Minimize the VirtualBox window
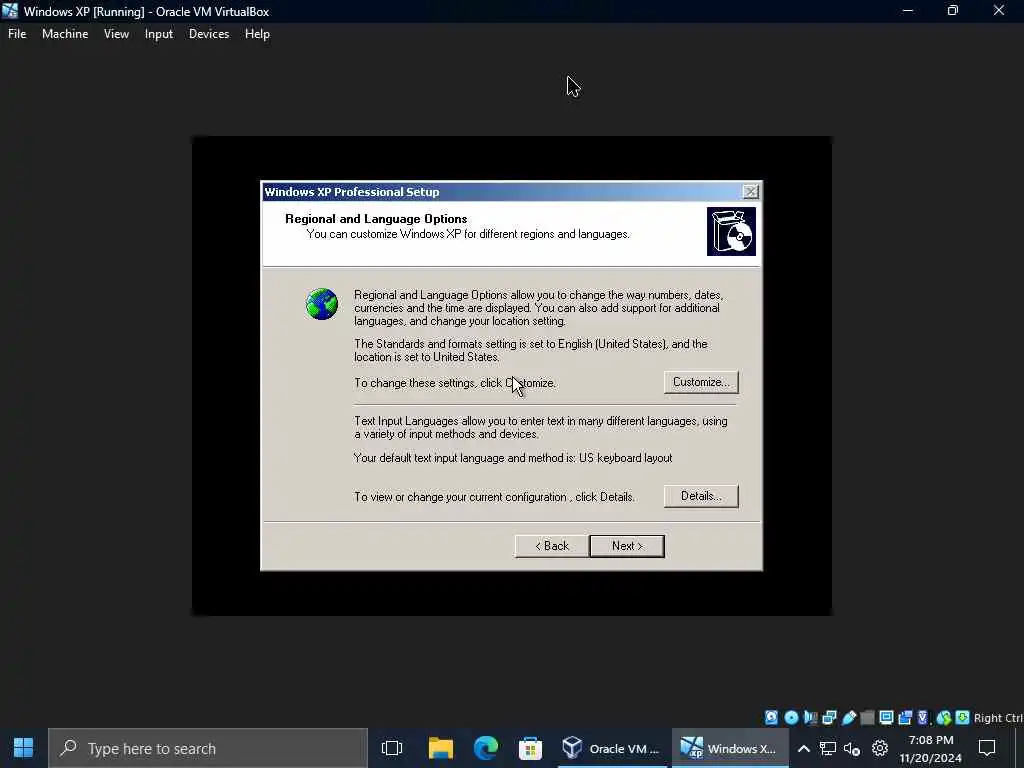The width and height of the screenshot is (1024, 768). click(908, 10)
